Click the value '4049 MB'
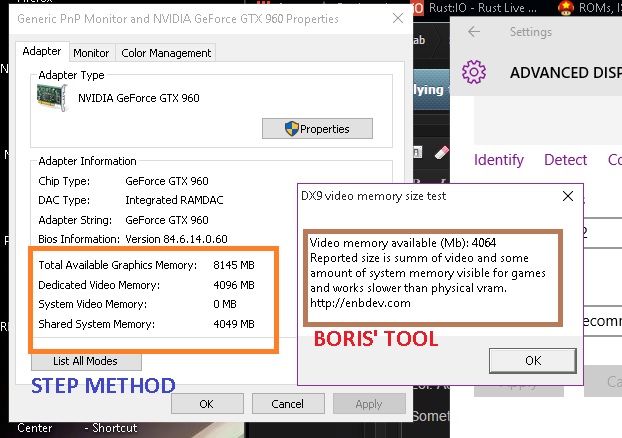 click(234, 324)
